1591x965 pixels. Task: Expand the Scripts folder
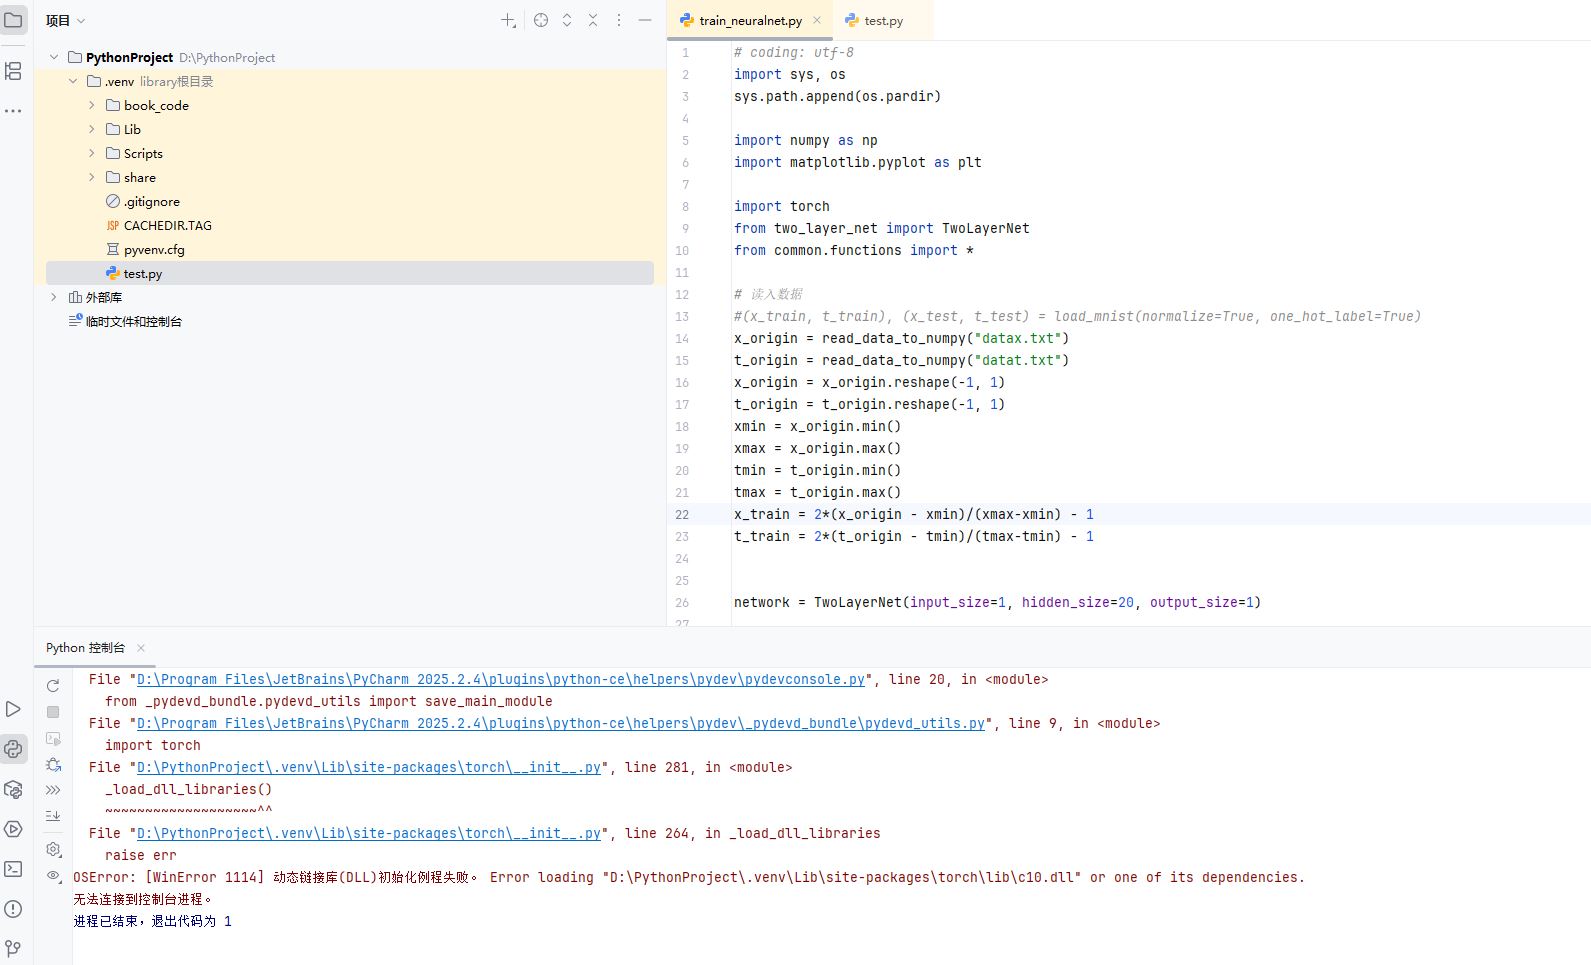pos(92,153)
